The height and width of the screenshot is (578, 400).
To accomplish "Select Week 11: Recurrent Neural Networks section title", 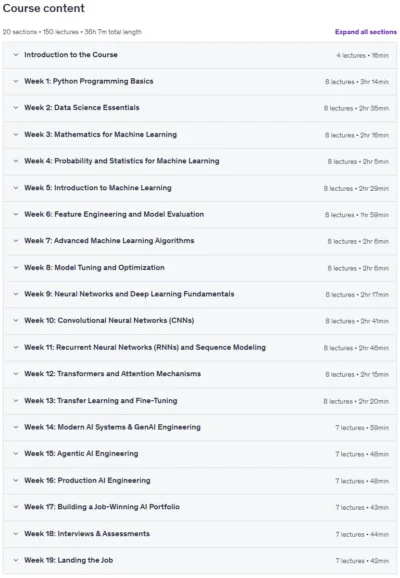I will [145, 347].
